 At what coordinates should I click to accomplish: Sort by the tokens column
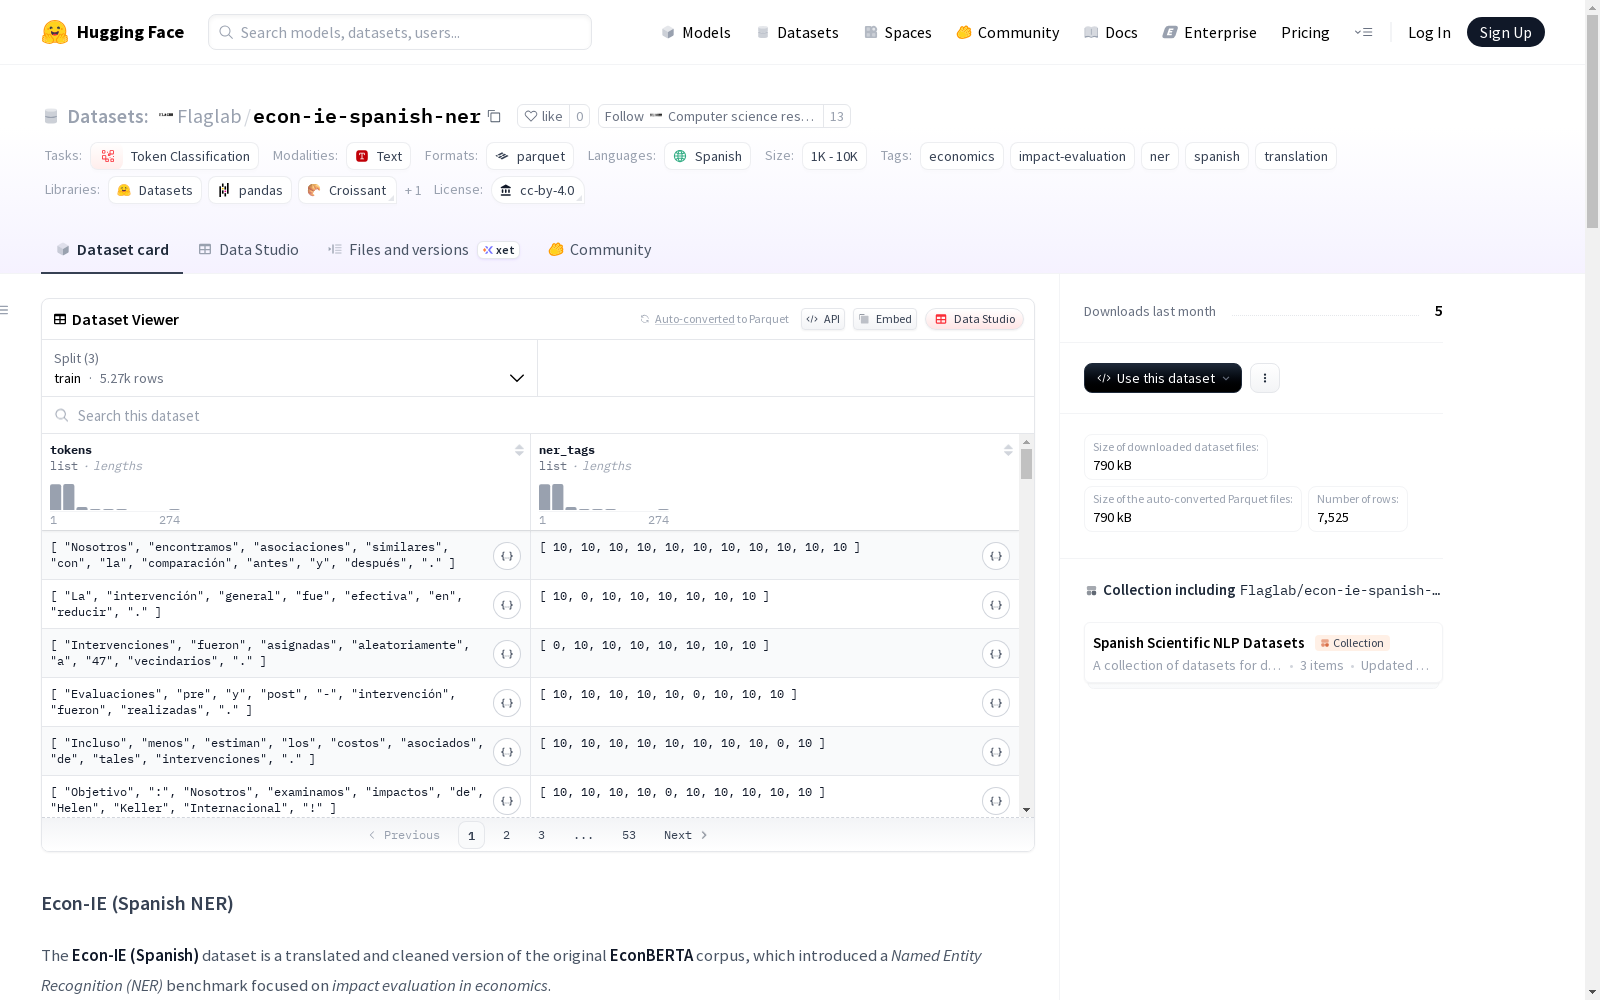(519, 450)
